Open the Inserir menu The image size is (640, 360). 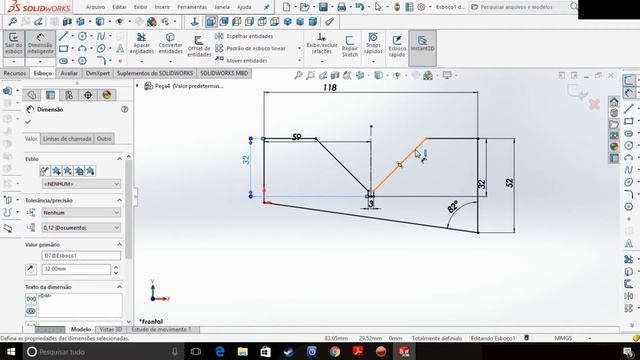point(162,7)
